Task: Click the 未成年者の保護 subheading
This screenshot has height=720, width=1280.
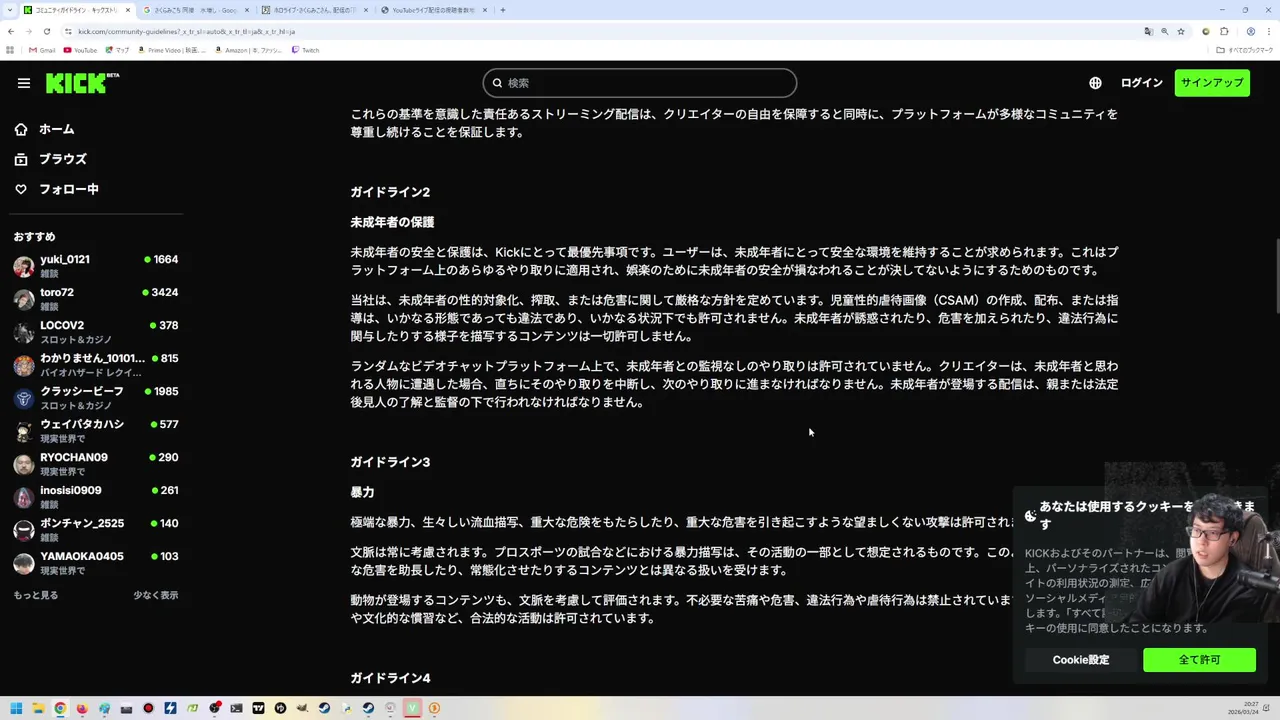Action: pyautogui.click(x=392, y=222)
